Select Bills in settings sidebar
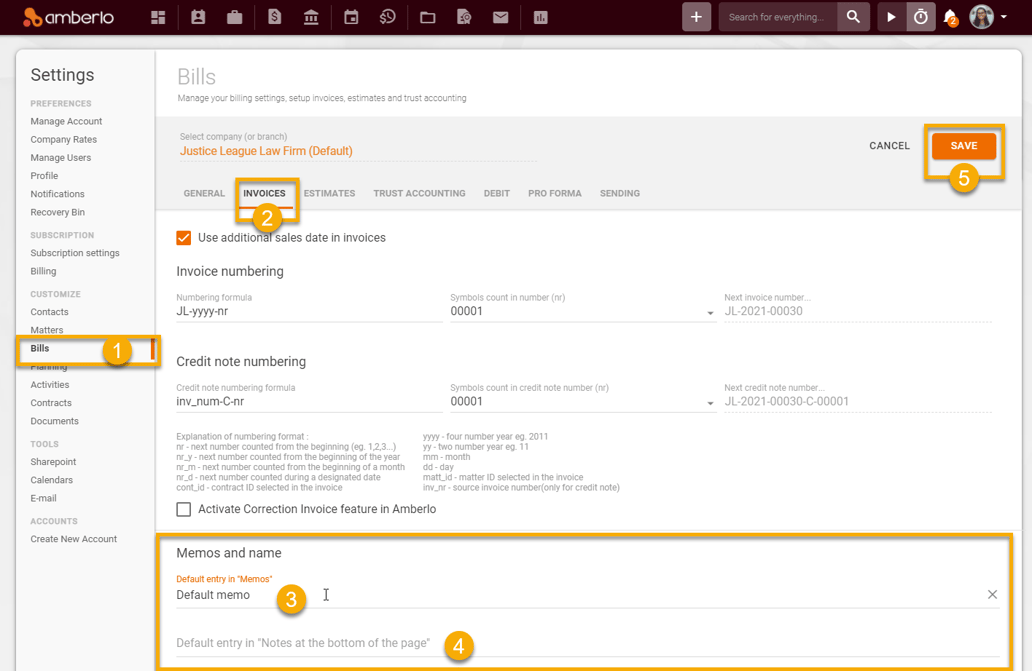 pyautogui.click(x=39, y=348)
